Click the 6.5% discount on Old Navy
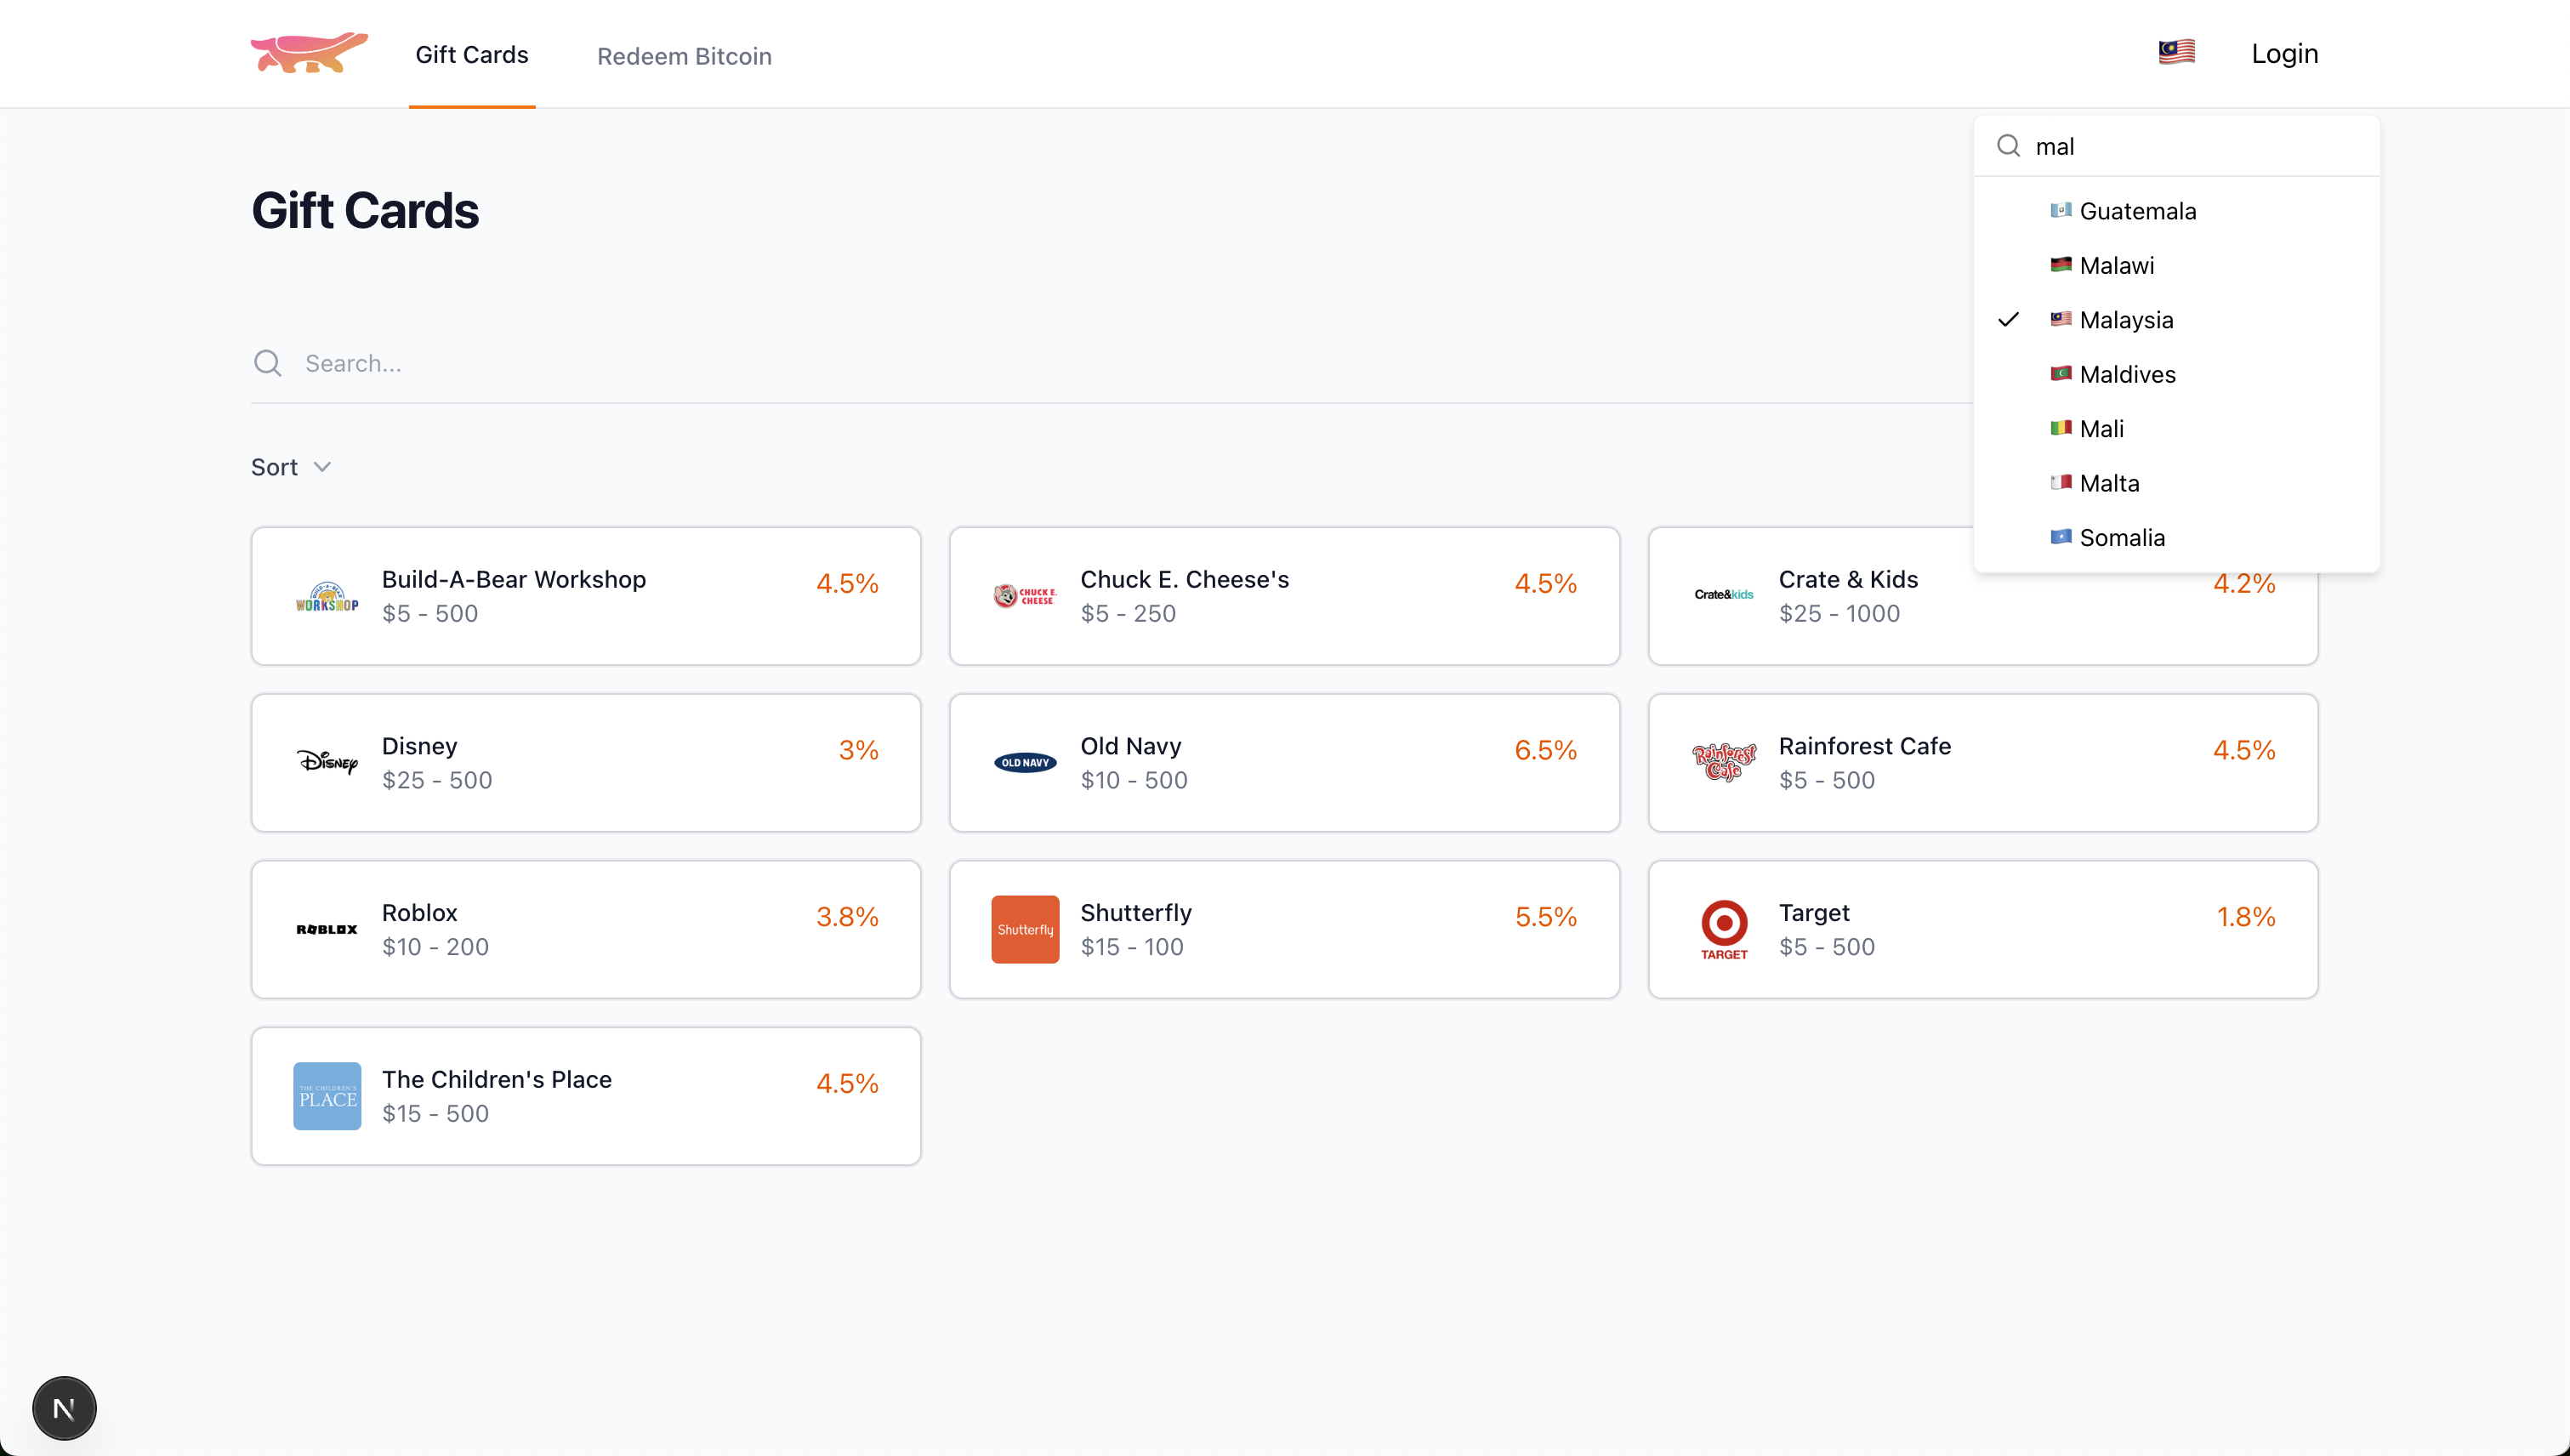Image resolution: width=2570 pixels, height=1456 pixels. click(x=1545, y=750)
